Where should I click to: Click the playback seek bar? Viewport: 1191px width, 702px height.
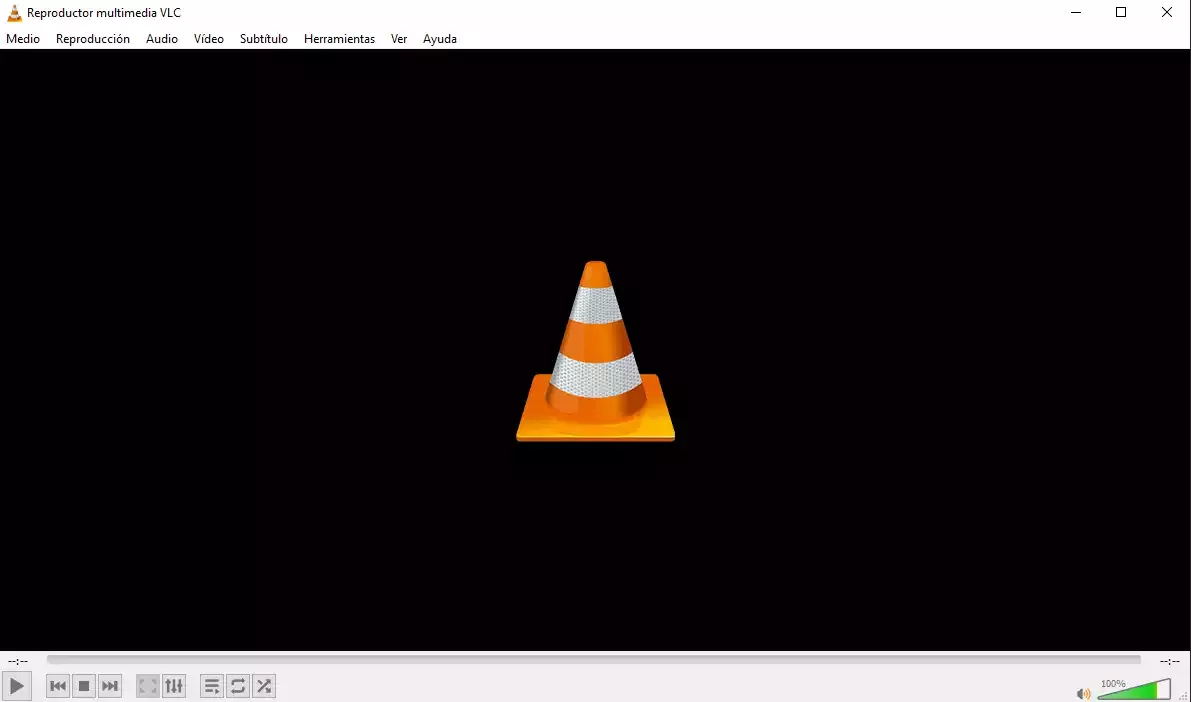[593, 660]
